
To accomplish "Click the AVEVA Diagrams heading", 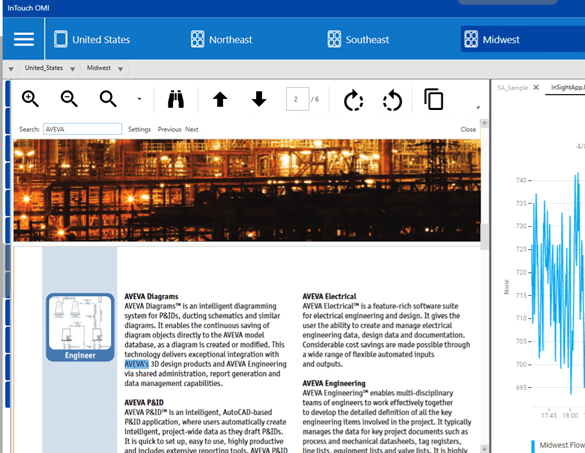I will click(x=151, y=296).
